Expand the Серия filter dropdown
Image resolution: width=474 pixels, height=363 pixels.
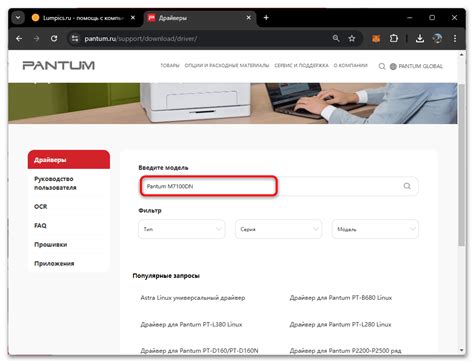pos(279,229)
